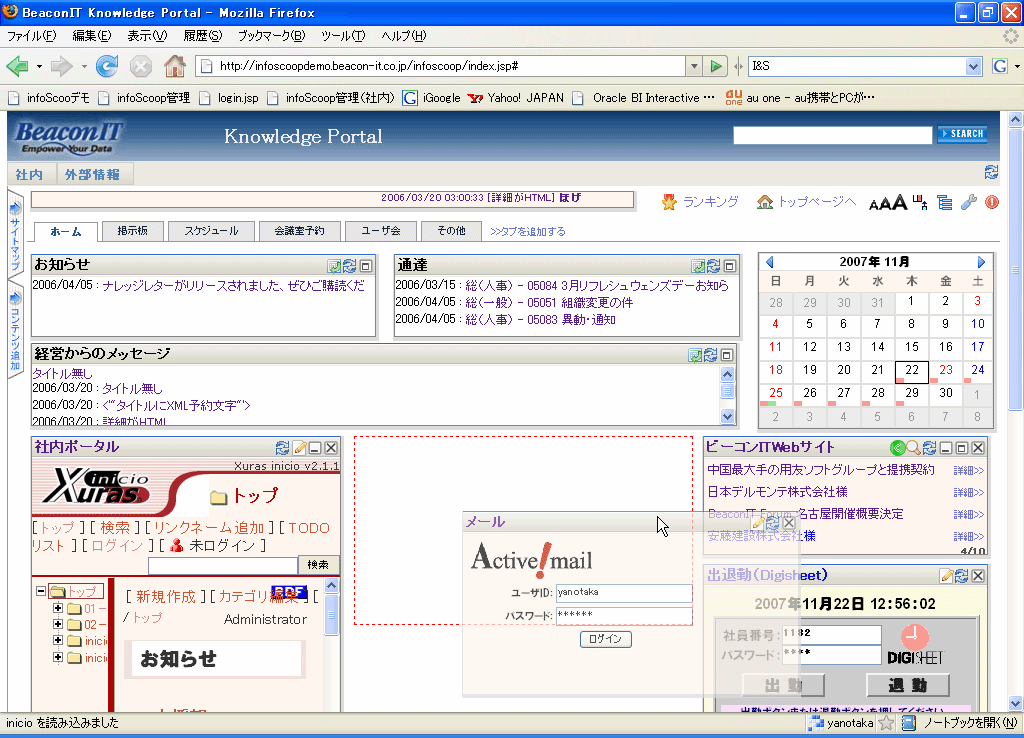Click the house icon for トップページへ
Viewport: 1024px width, 738px height.
(x=765, y=202)
